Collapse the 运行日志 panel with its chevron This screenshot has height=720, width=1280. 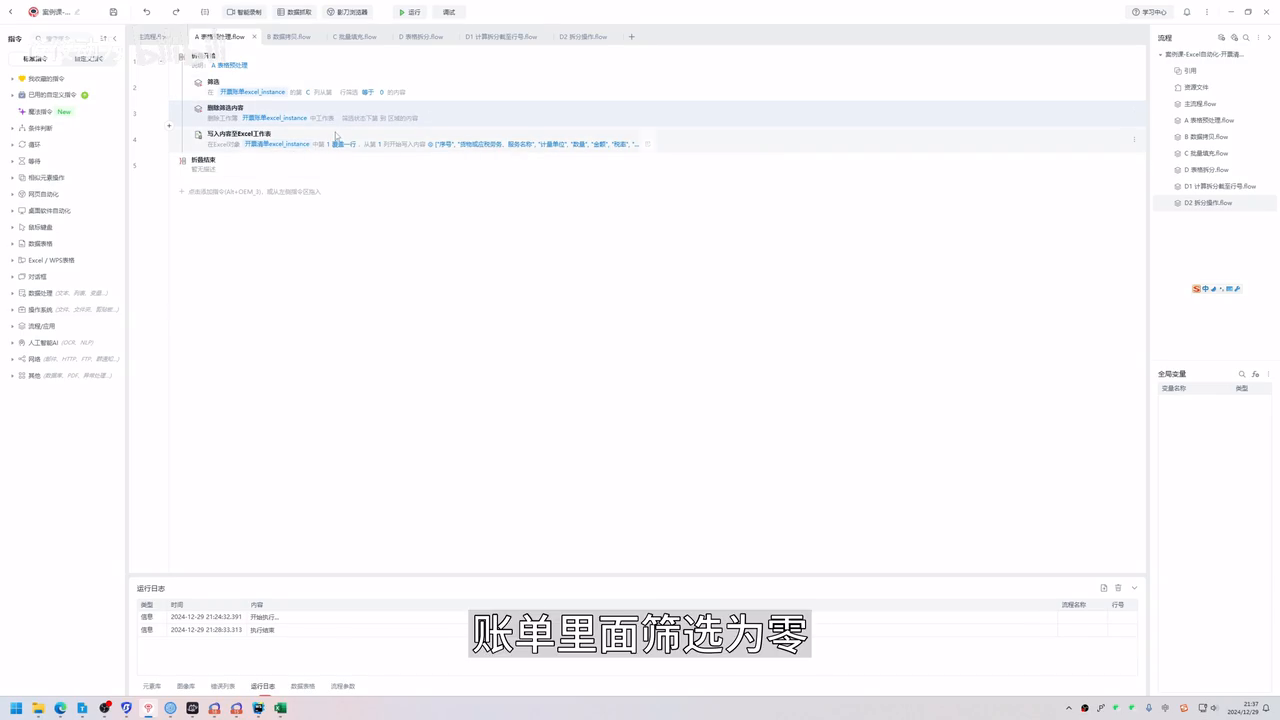coord(1135,588)
